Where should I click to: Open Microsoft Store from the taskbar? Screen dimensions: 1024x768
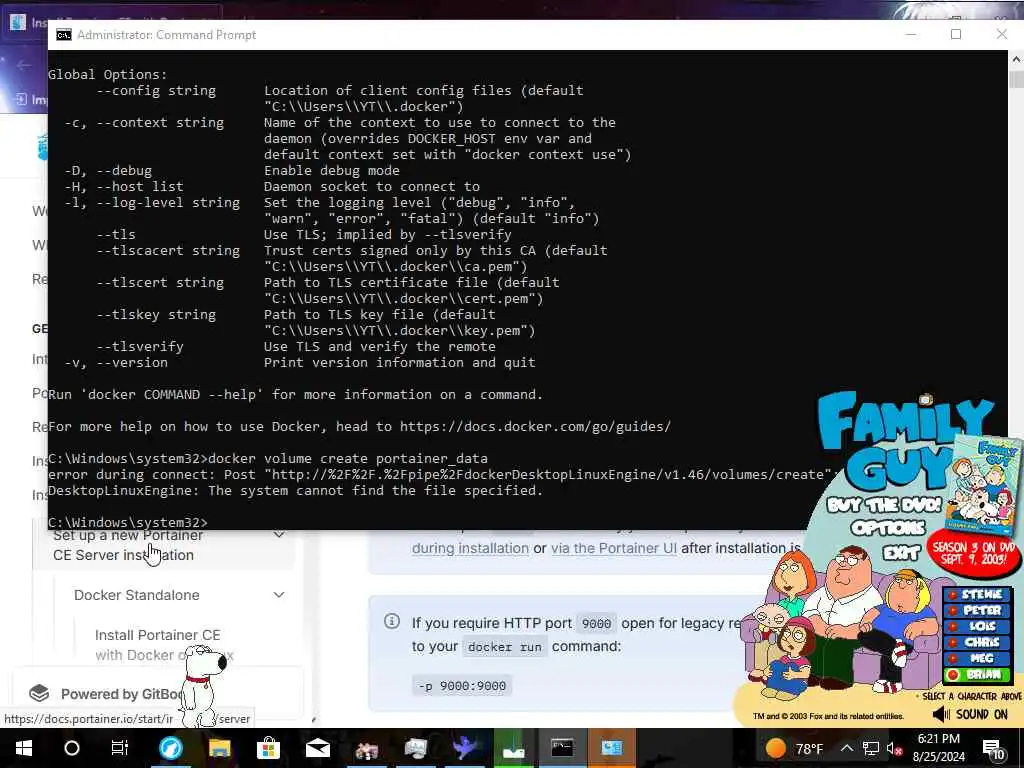pos(268,748)
